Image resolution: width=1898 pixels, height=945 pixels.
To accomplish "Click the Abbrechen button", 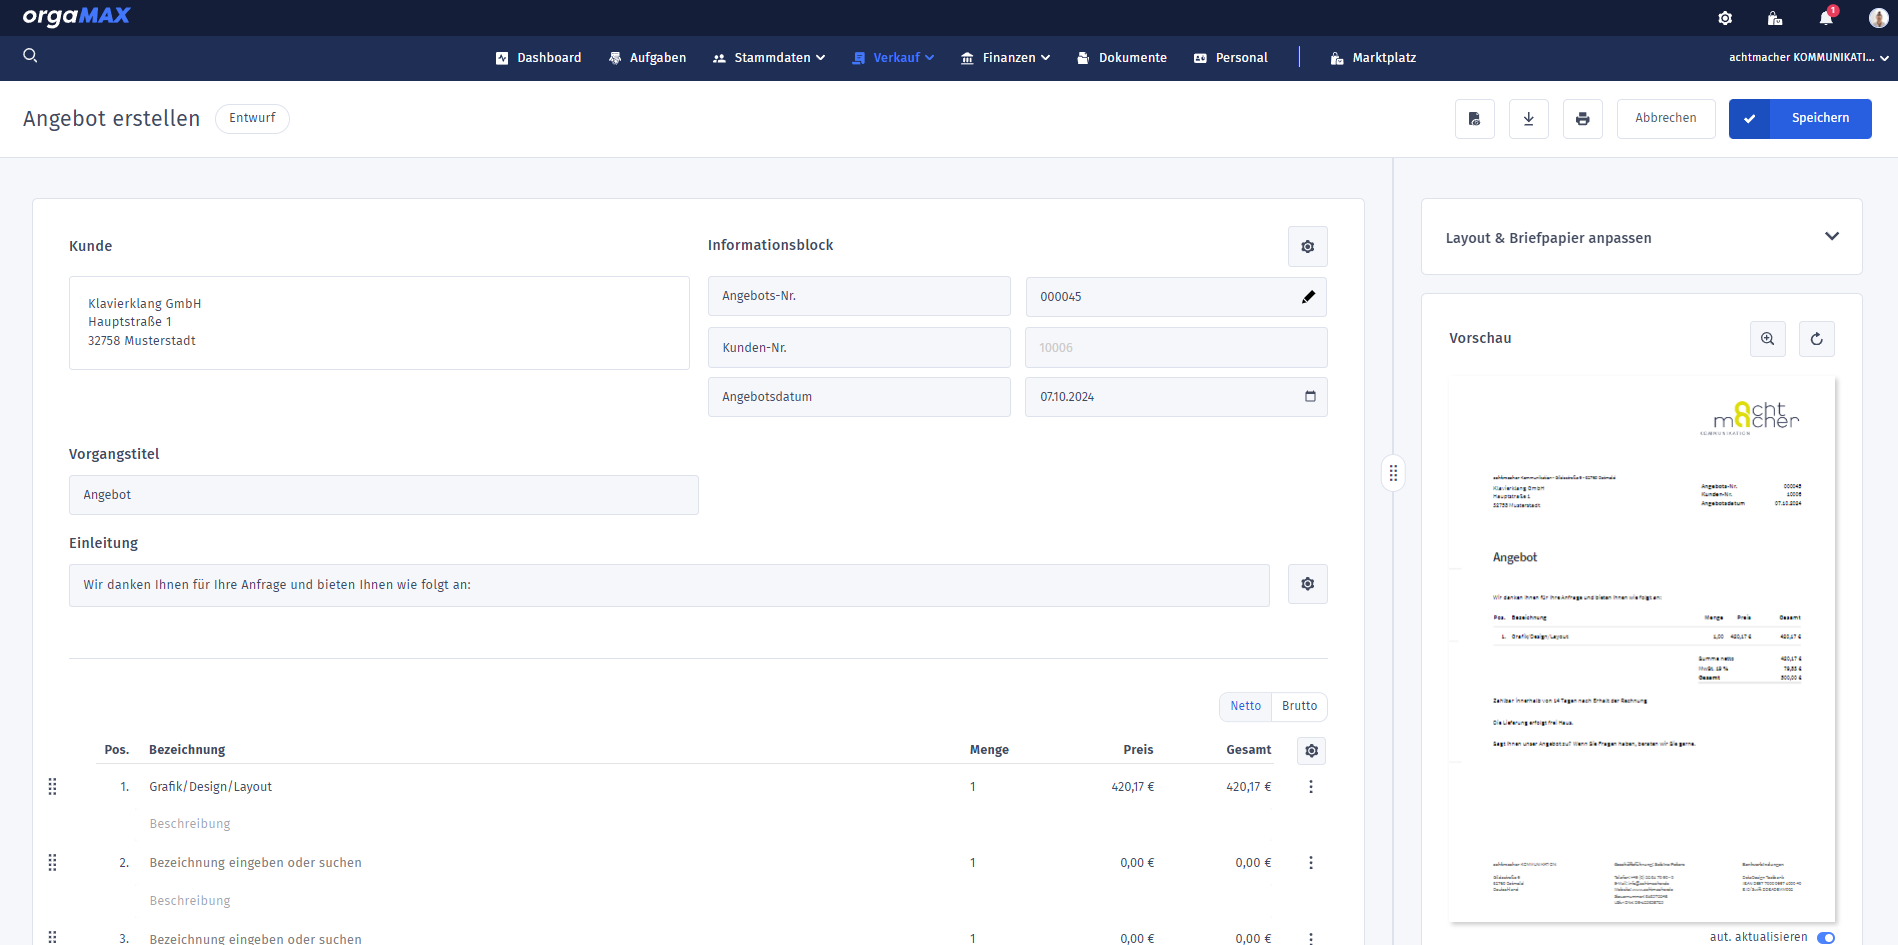I will [1665, 119].
